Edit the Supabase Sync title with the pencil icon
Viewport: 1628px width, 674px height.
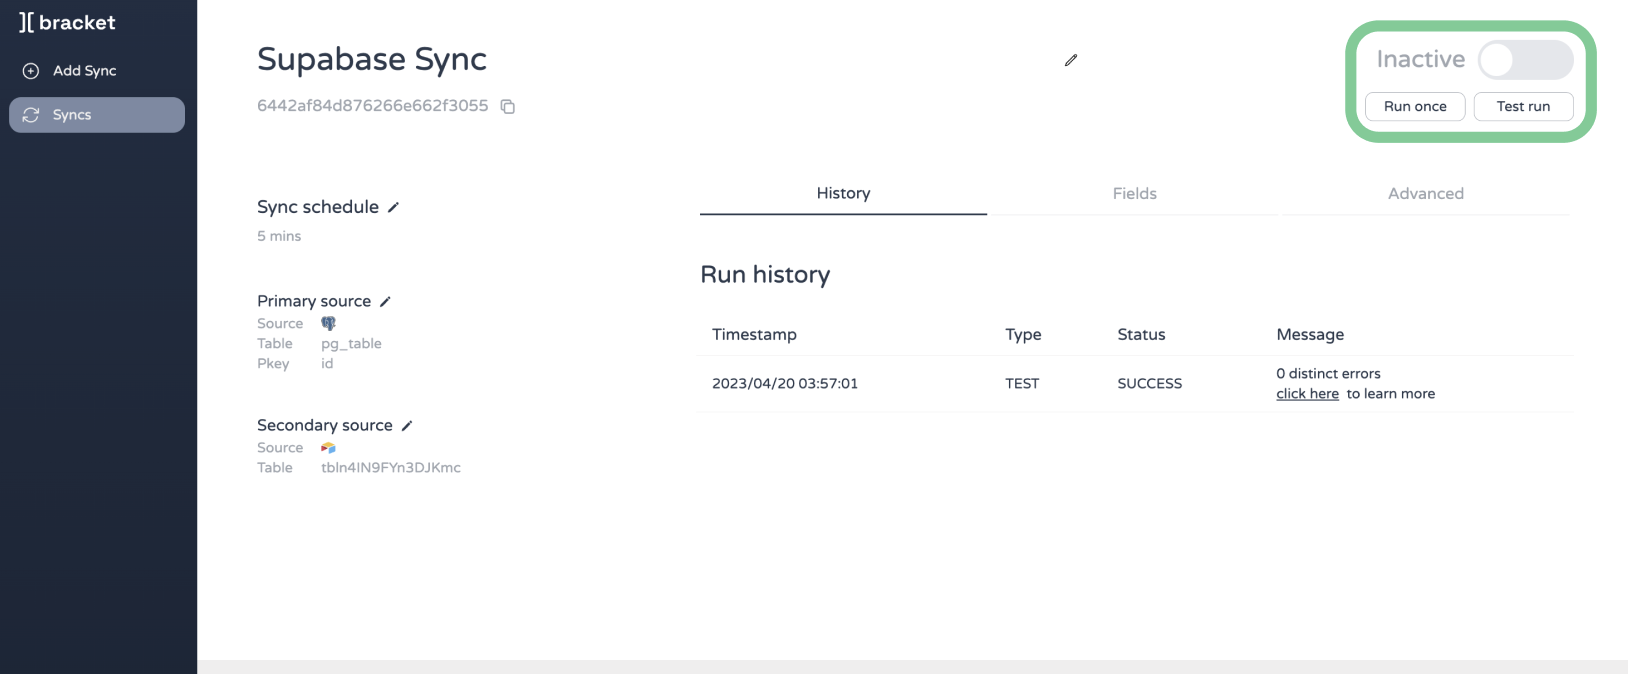pos(1071,60)
